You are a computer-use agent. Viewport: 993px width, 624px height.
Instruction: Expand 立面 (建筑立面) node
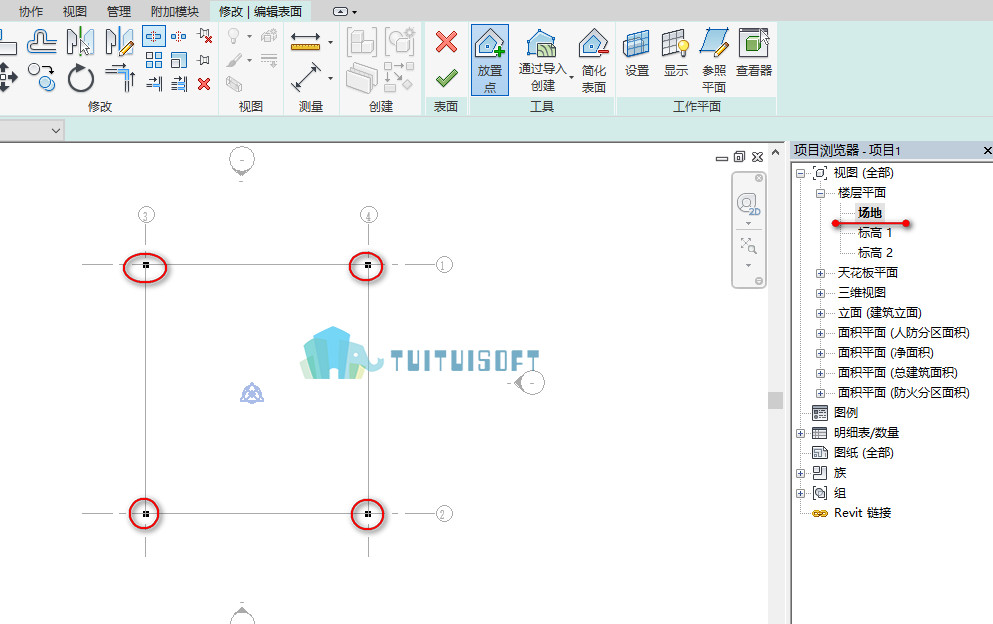[821, 313]
